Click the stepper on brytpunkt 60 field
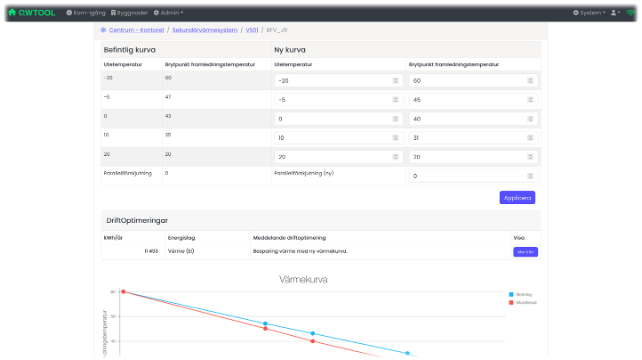Screen dimensions: 642x360 pyautogui.click(x=530, y=81)
